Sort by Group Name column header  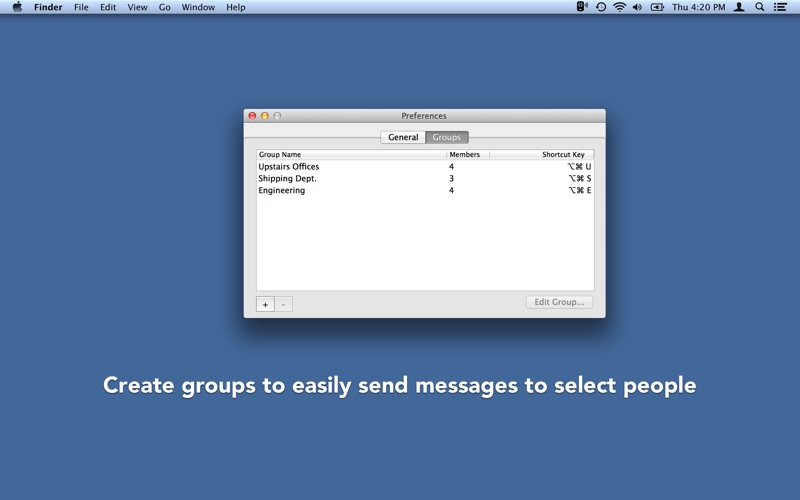point(352,155)
